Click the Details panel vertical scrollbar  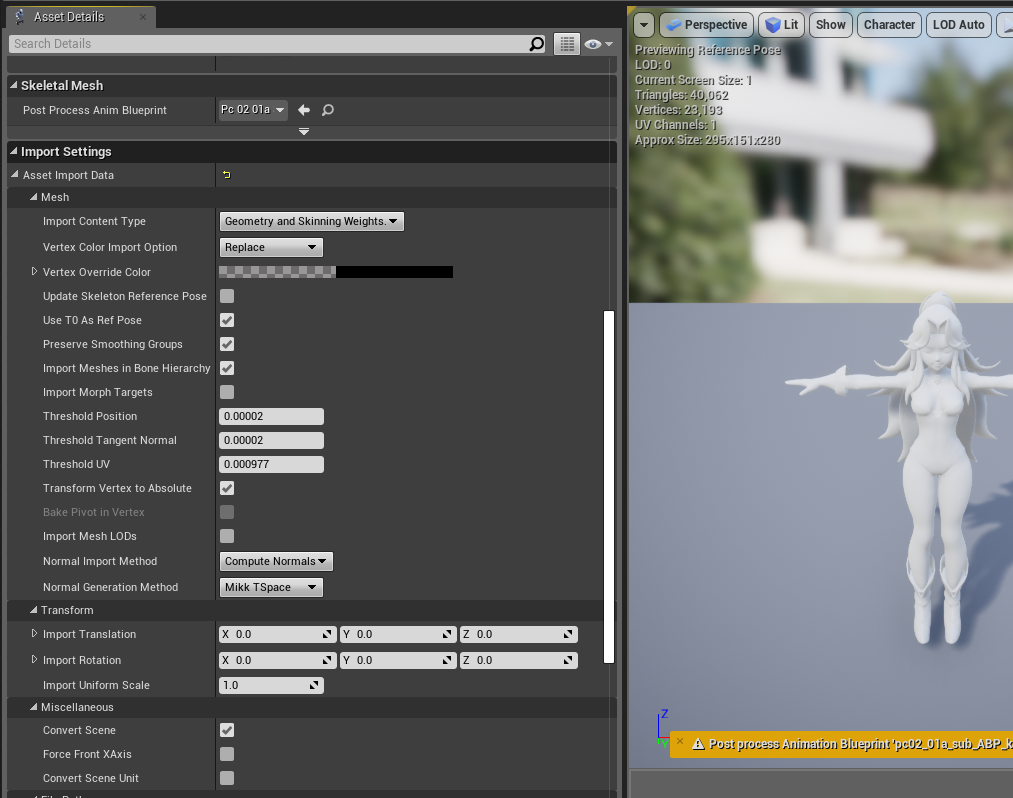609,487
